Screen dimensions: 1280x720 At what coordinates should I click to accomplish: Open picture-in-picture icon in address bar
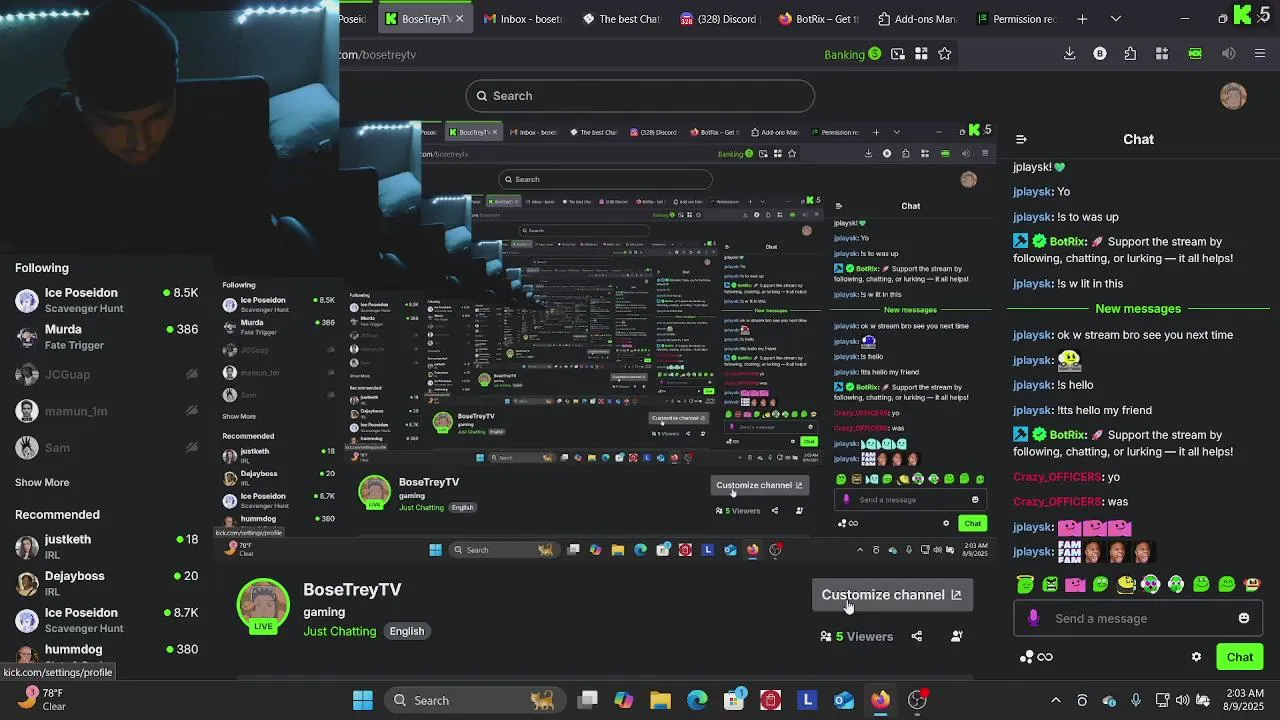[x=898, y=54]
